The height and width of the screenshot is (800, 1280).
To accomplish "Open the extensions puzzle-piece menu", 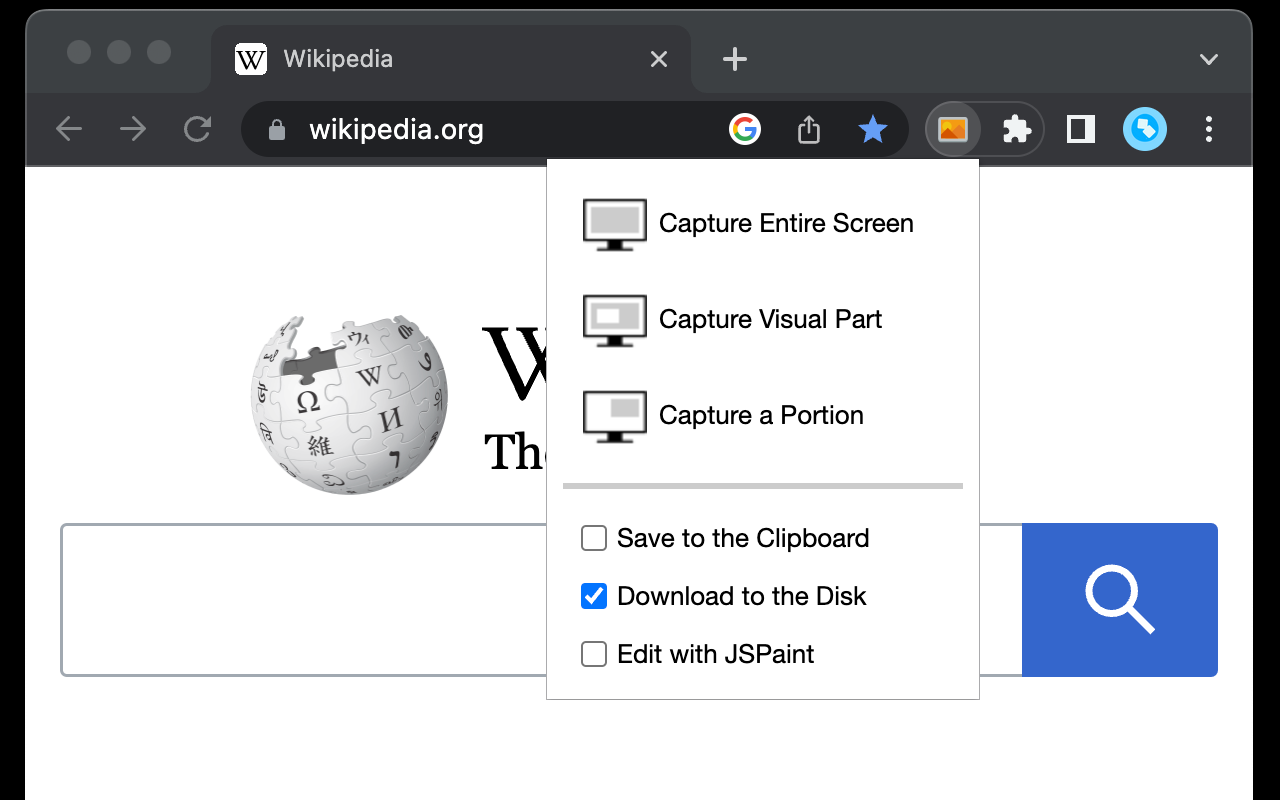I will (1018, 129).
